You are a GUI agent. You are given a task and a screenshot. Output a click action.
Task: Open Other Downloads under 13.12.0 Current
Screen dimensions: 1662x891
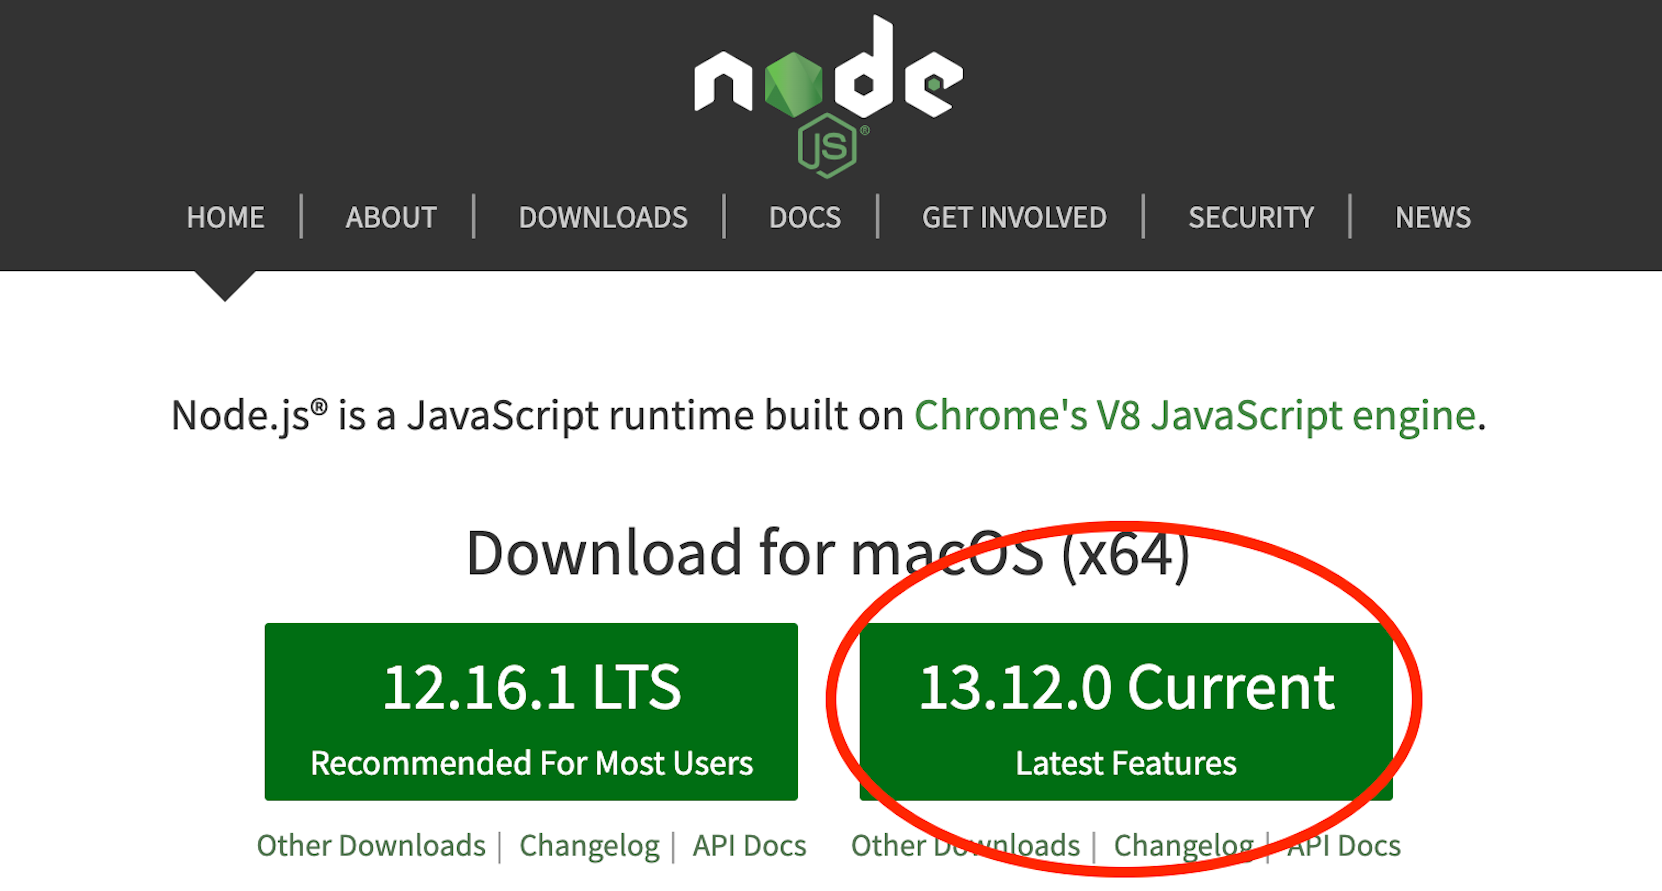coord(965,846)
